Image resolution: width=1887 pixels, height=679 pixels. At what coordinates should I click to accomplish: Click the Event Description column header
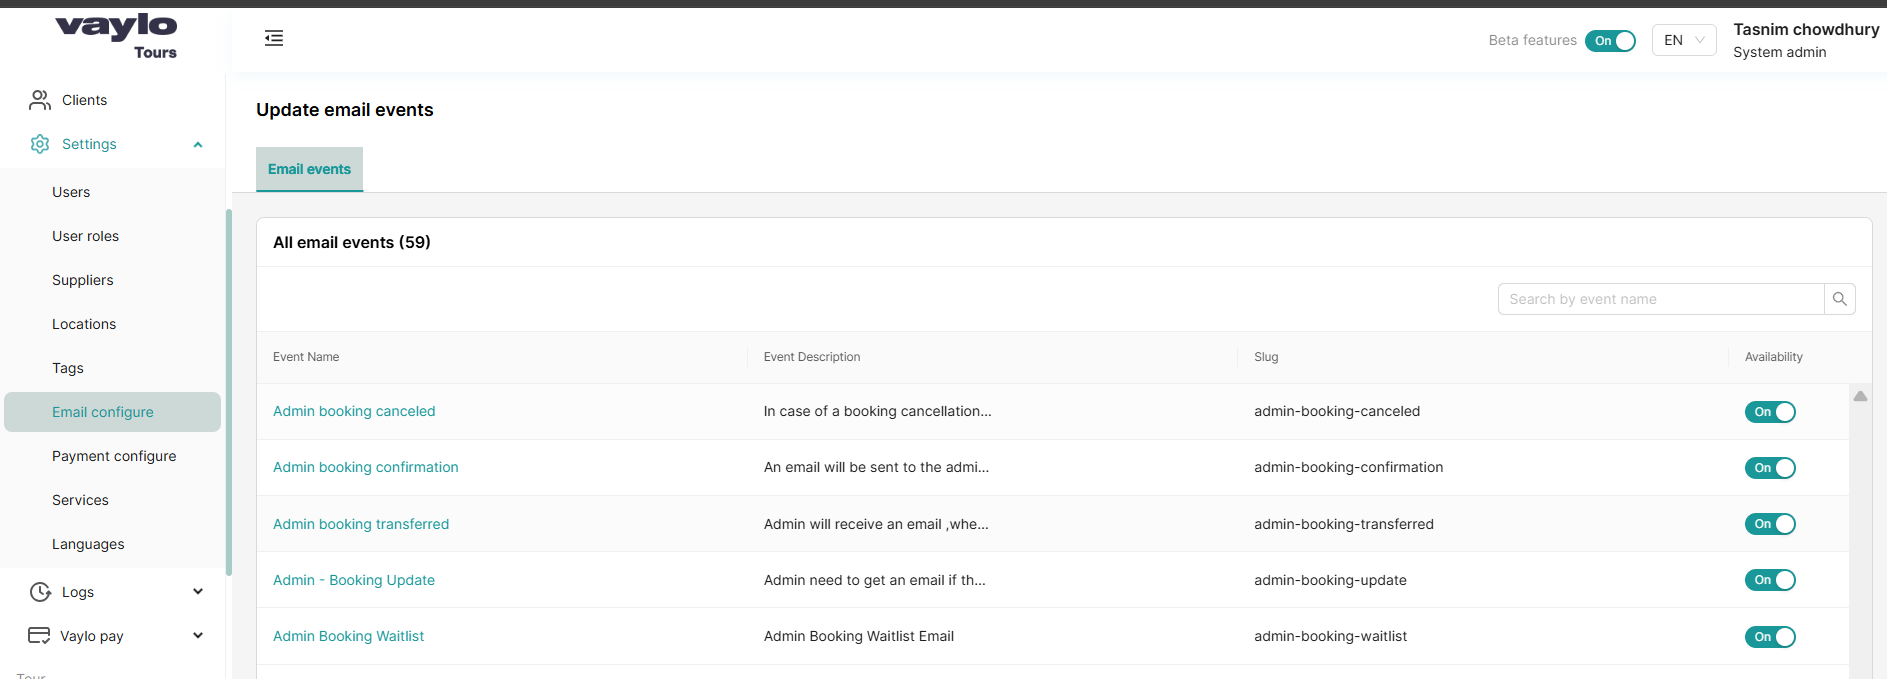pyautogui.click(x=812, y=357)
